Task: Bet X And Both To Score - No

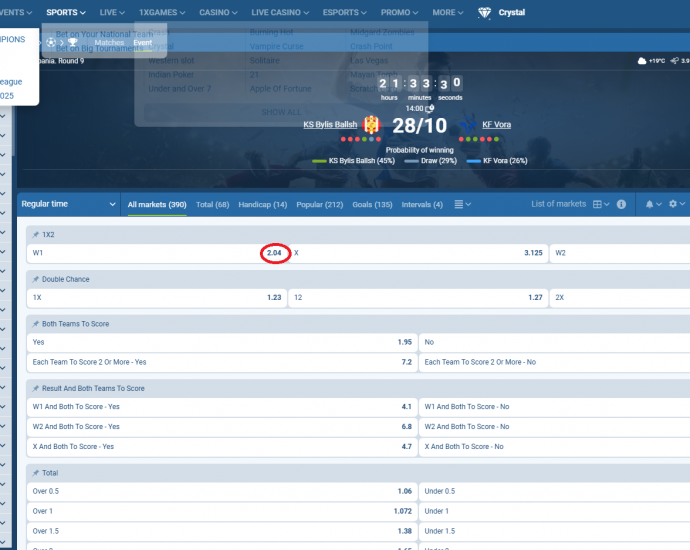Action: click(x=554, y=447)
